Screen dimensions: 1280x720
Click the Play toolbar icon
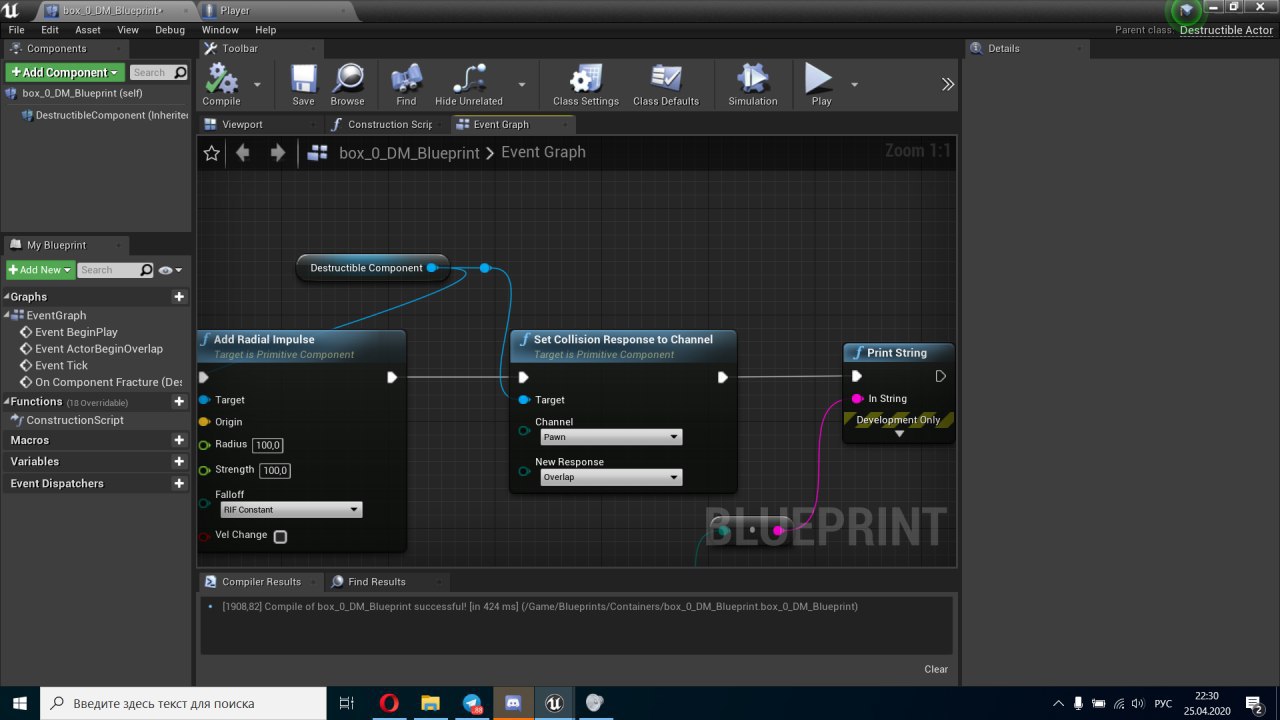(821, 84)
